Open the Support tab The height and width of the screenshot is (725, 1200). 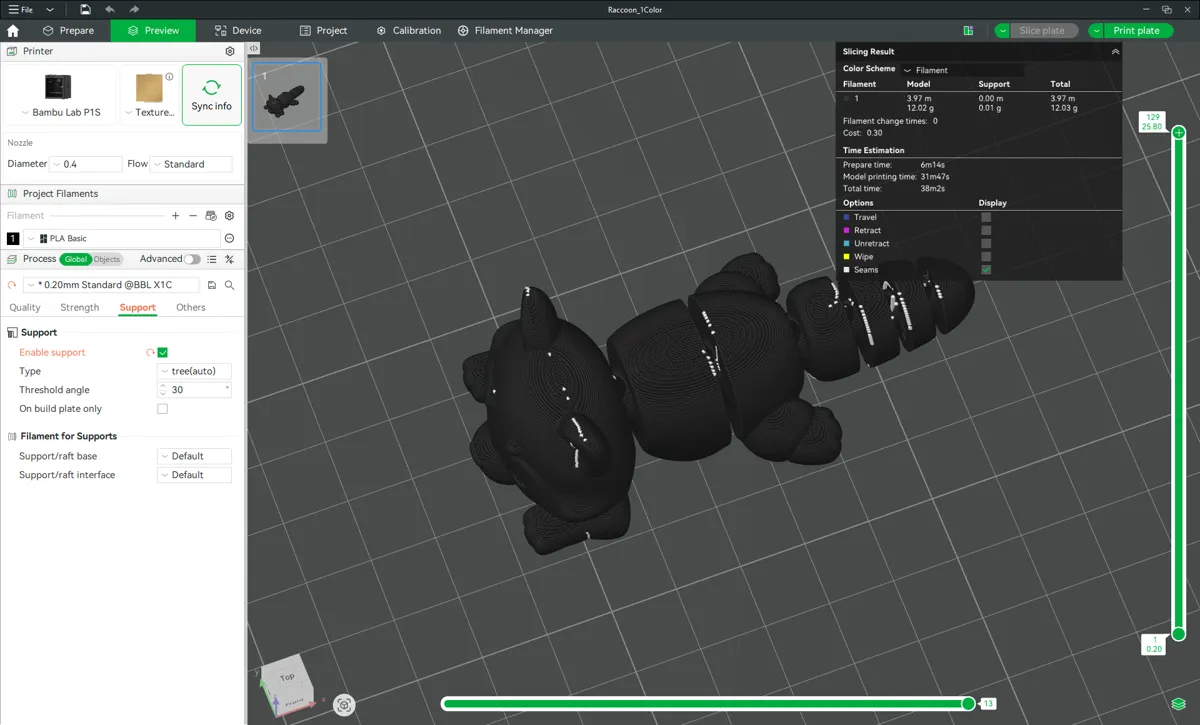(x=137, y=307)
